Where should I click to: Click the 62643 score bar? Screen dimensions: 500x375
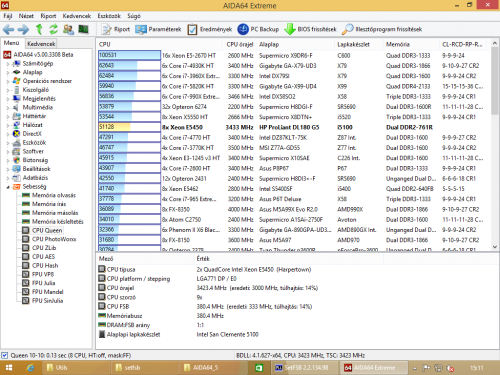click(129, 66)
